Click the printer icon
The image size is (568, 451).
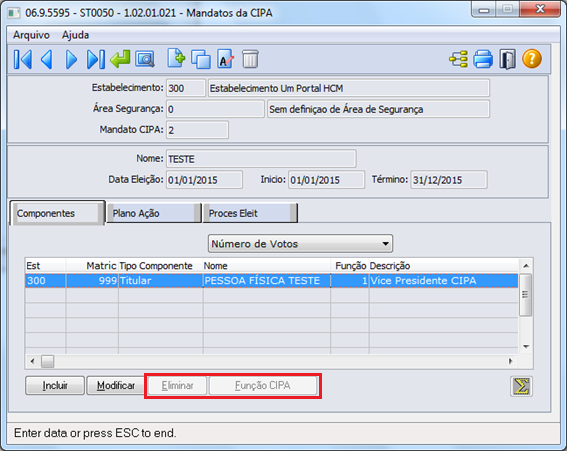click(483, 59)
